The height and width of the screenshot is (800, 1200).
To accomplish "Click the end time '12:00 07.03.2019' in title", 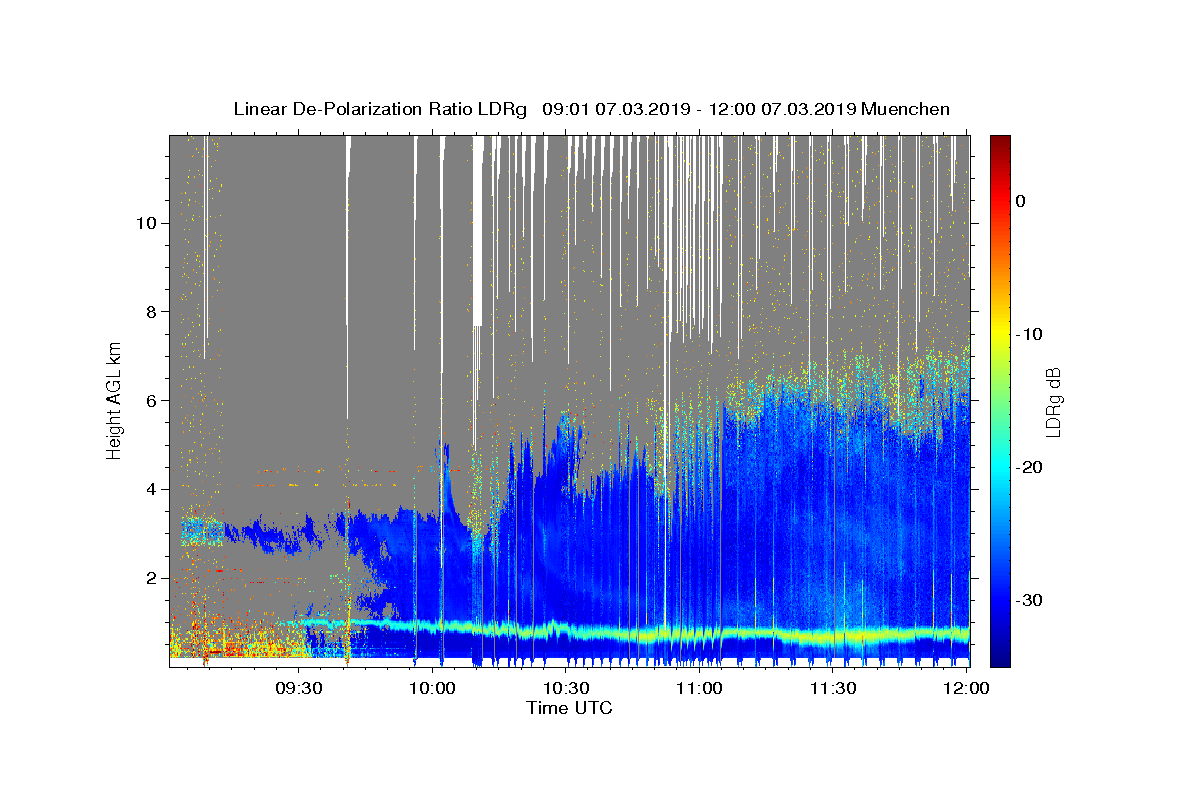I will click(781, 109).
